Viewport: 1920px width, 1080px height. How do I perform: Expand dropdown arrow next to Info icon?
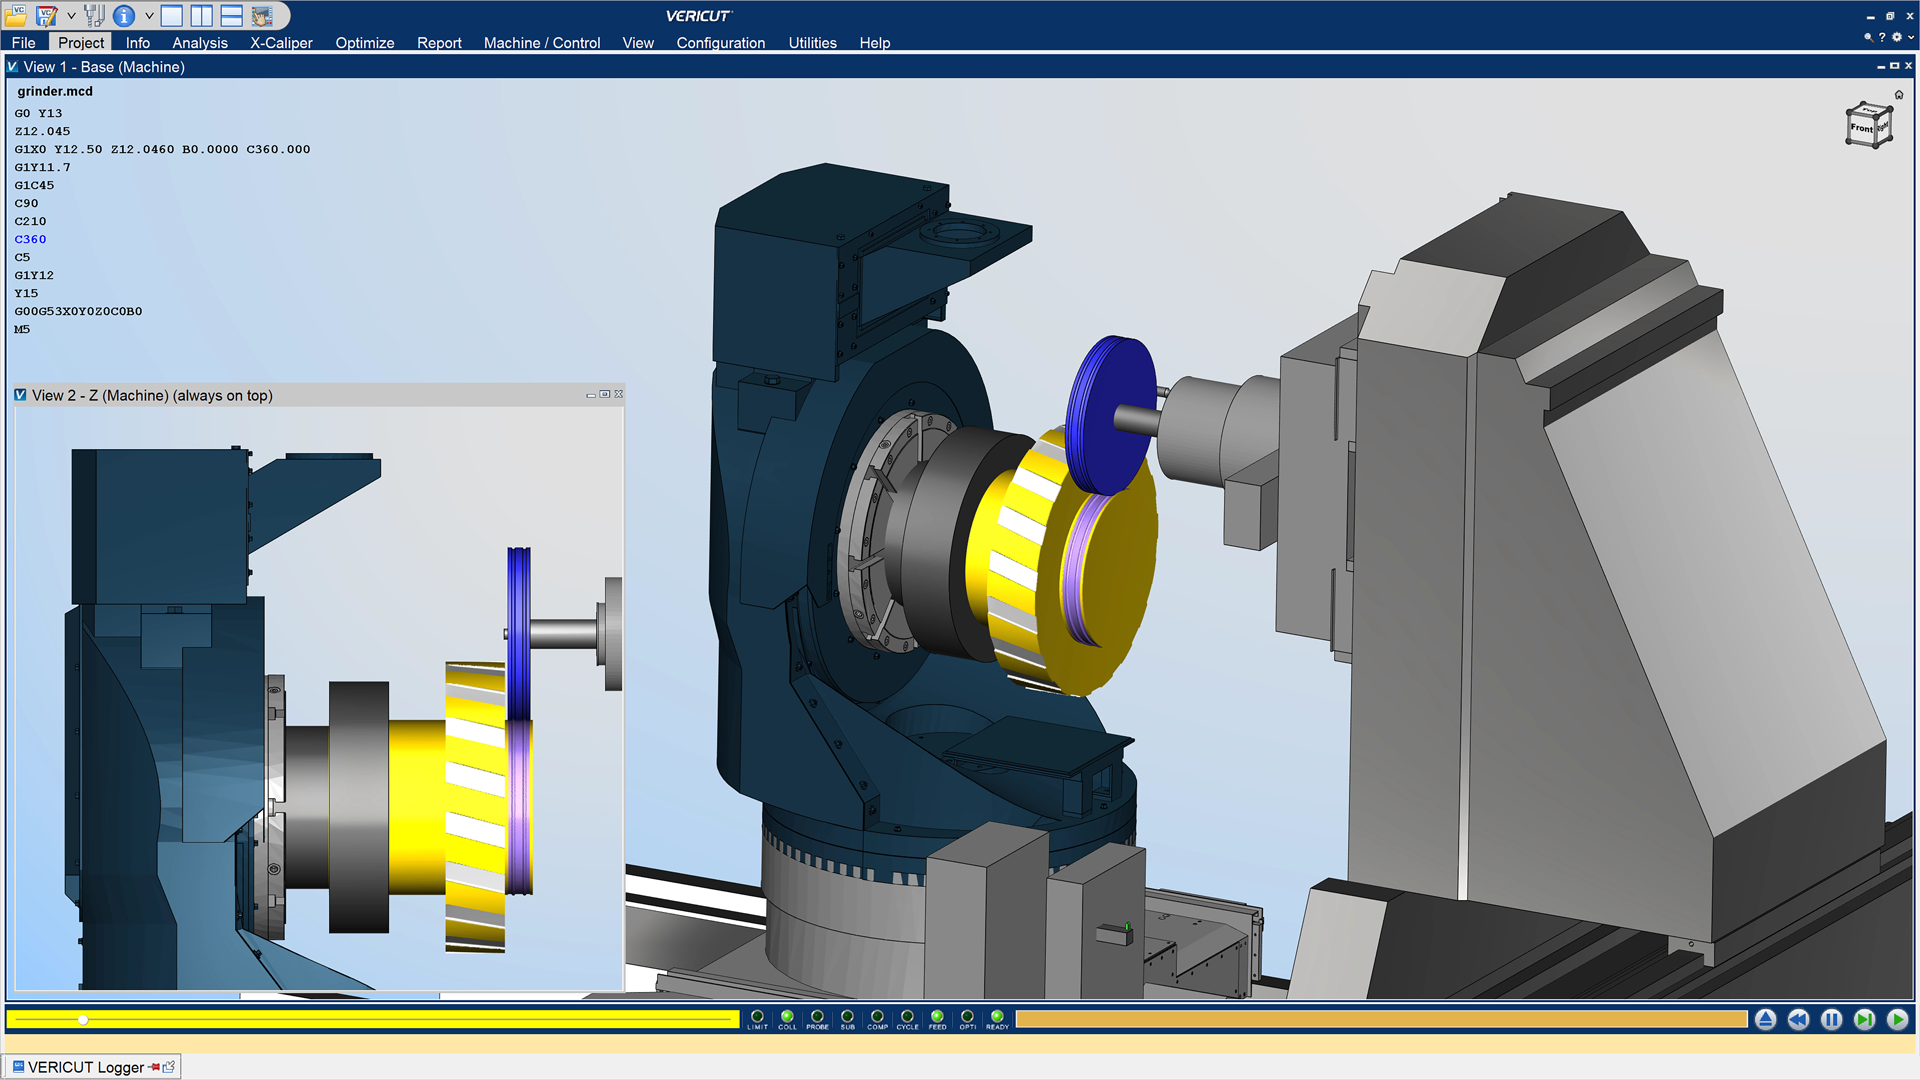click(149, 15)
